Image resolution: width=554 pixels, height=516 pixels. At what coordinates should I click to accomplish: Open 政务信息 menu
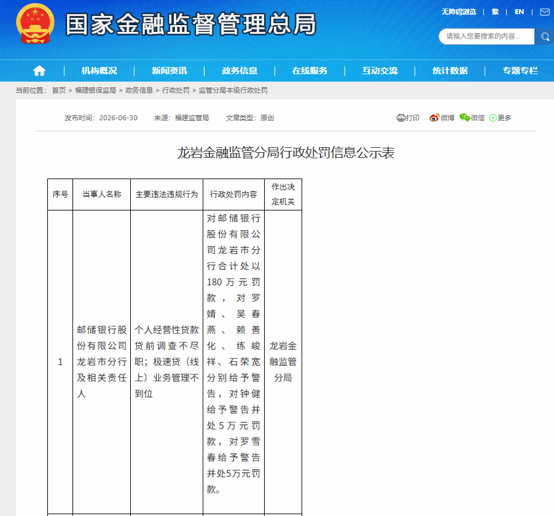point(240,71)
